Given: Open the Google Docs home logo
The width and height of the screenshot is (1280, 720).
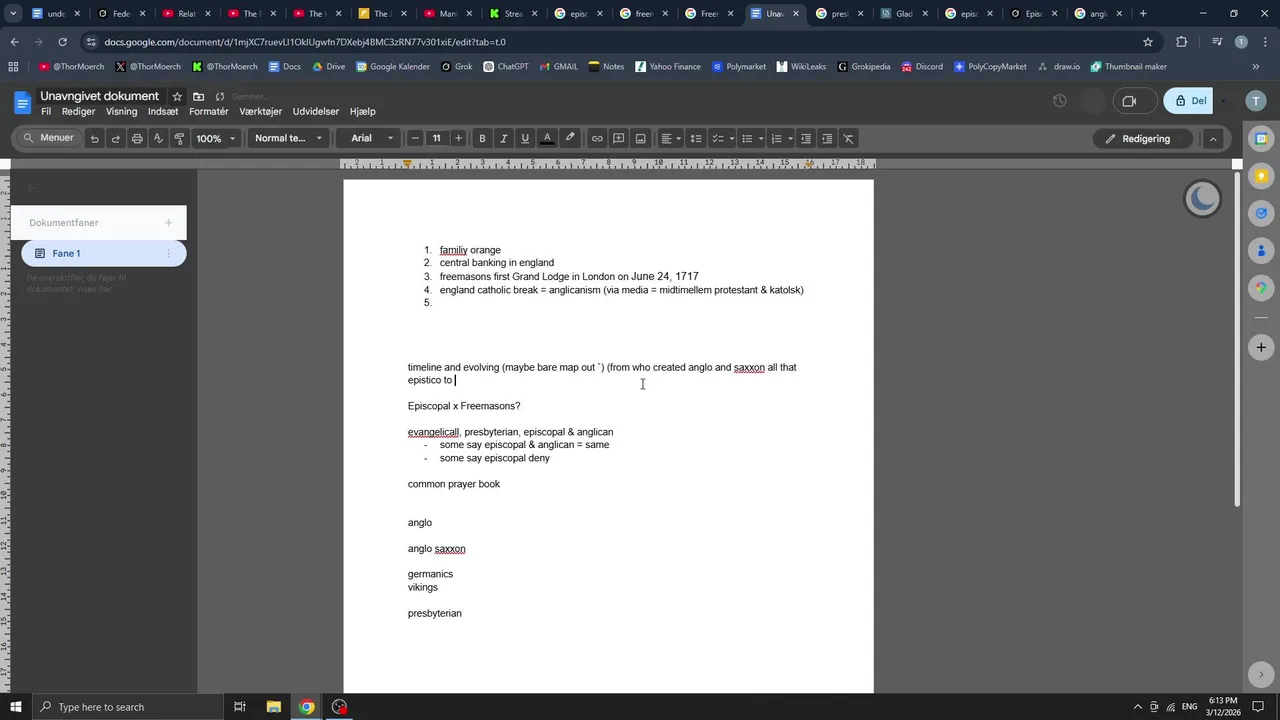Looking at the screenshot, I should coord(22,102).
